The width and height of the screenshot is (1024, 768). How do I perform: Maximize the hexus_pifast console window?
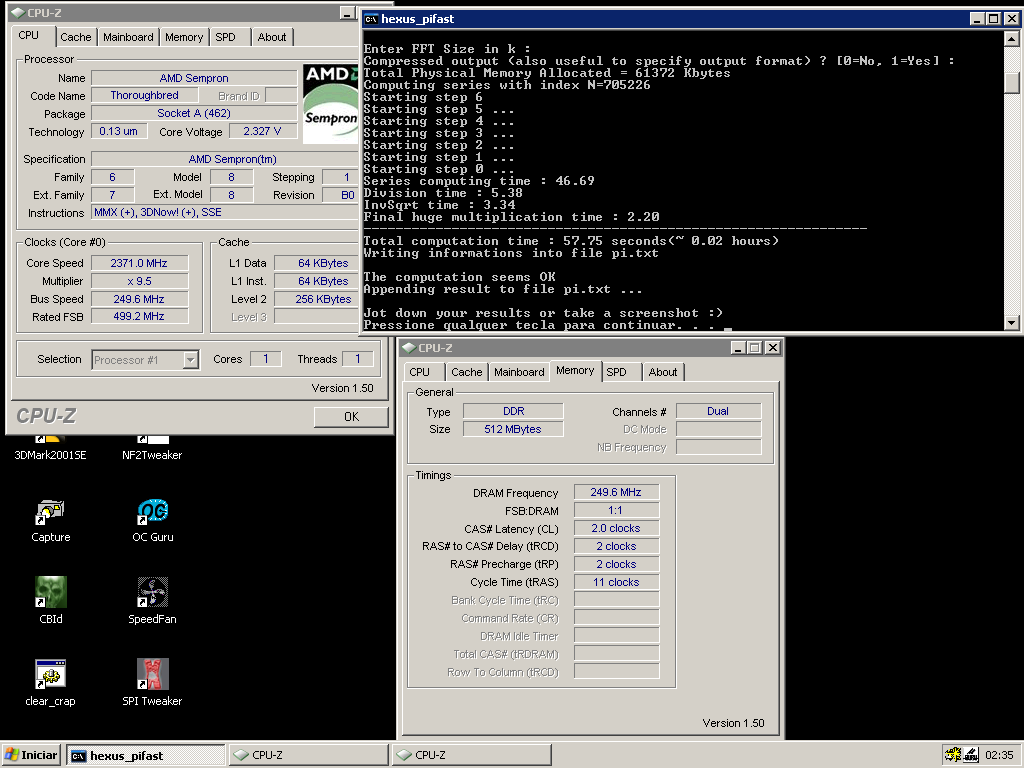click(993, 19)
